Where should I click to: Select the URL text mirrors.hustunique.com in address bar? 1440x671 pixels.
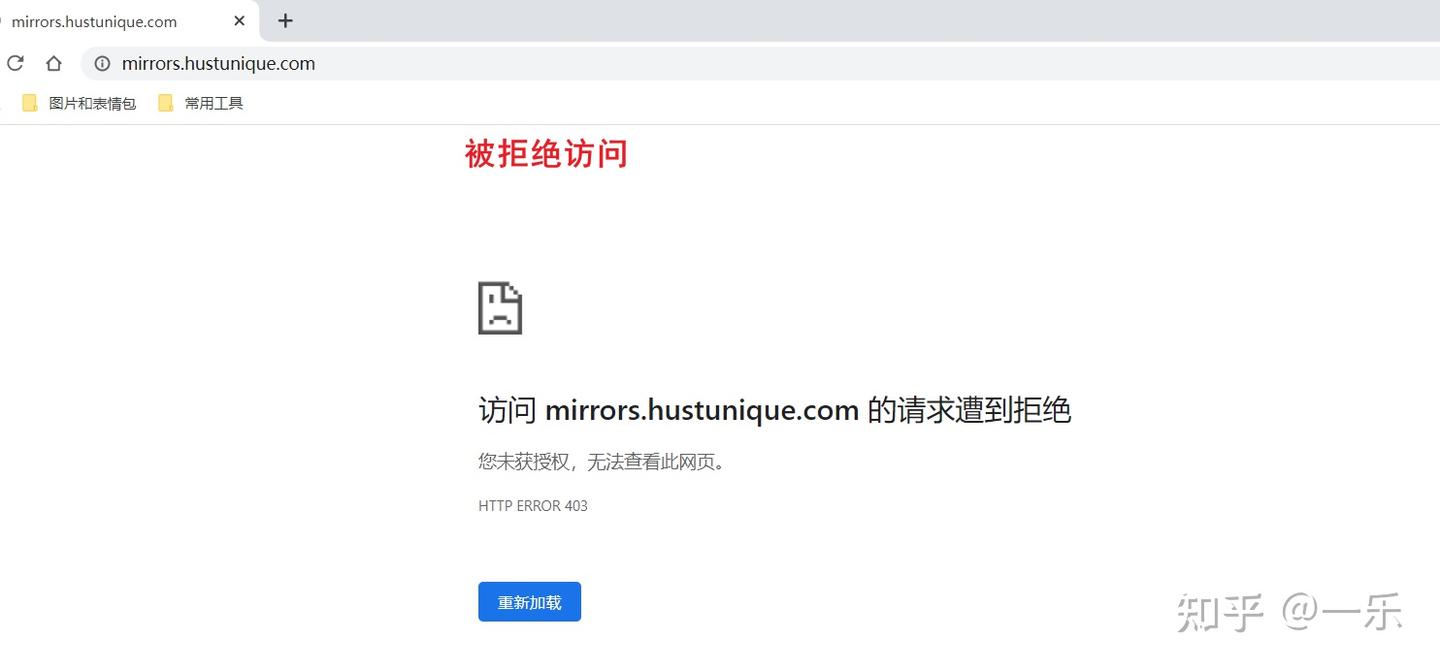218,63
